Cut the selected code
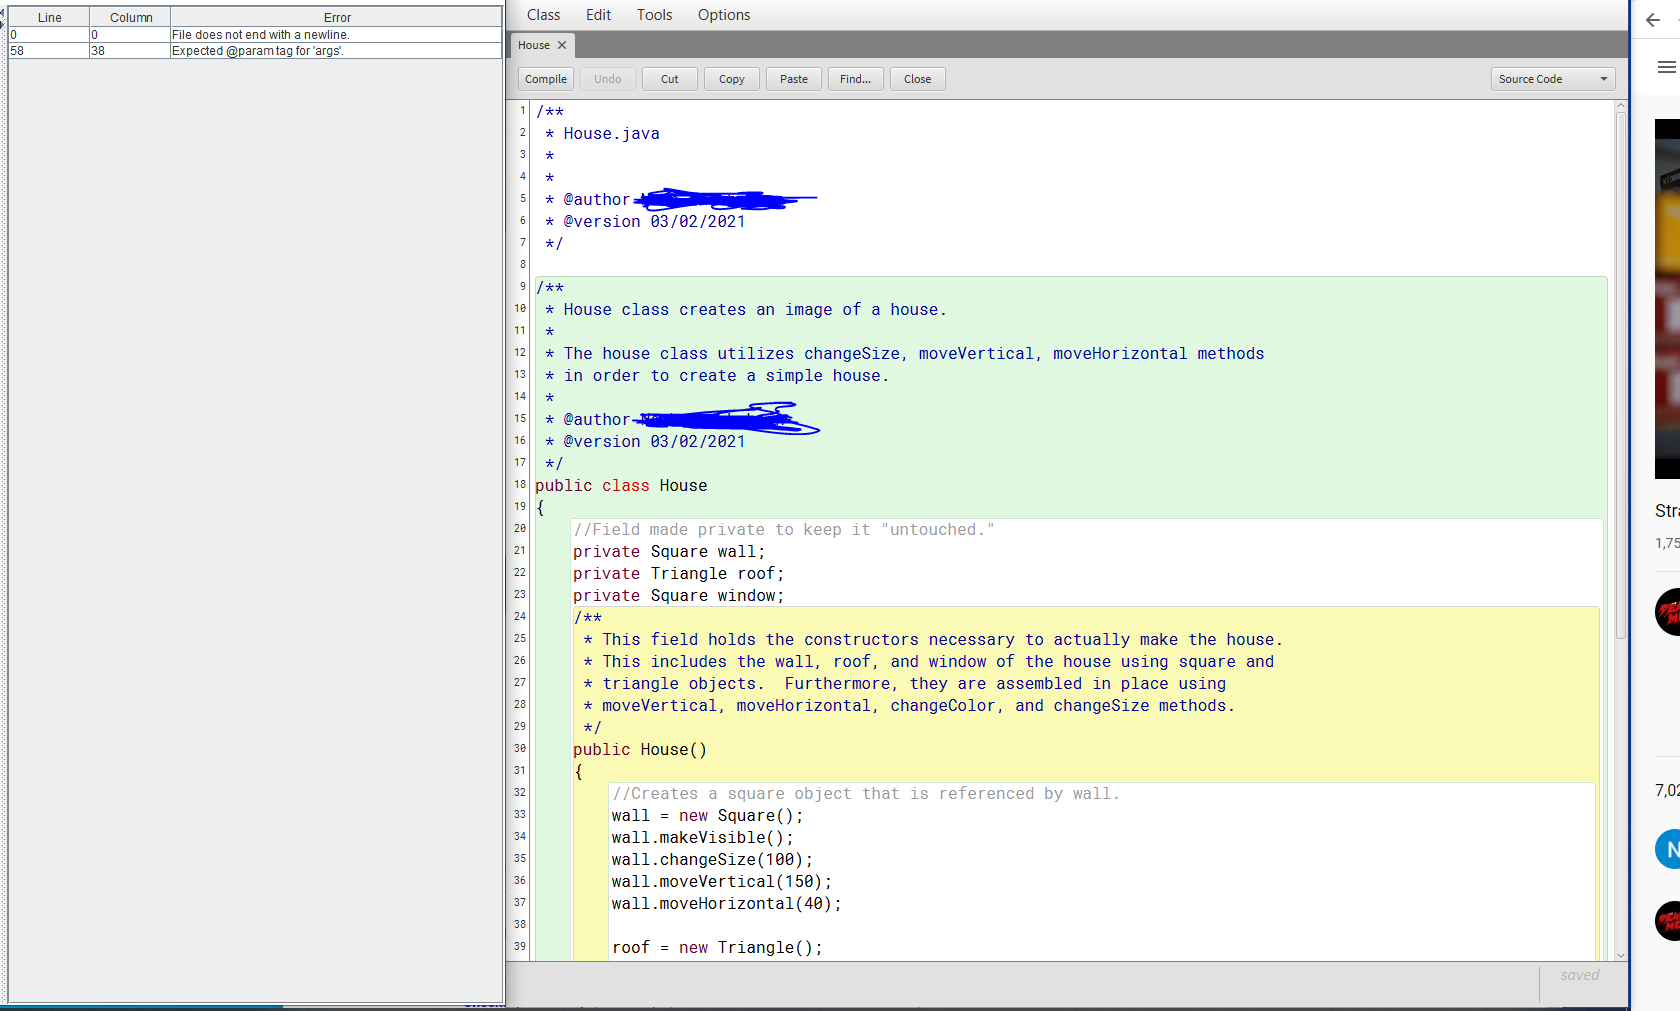The image size is (1680, 1011). (x=669, y=79)
